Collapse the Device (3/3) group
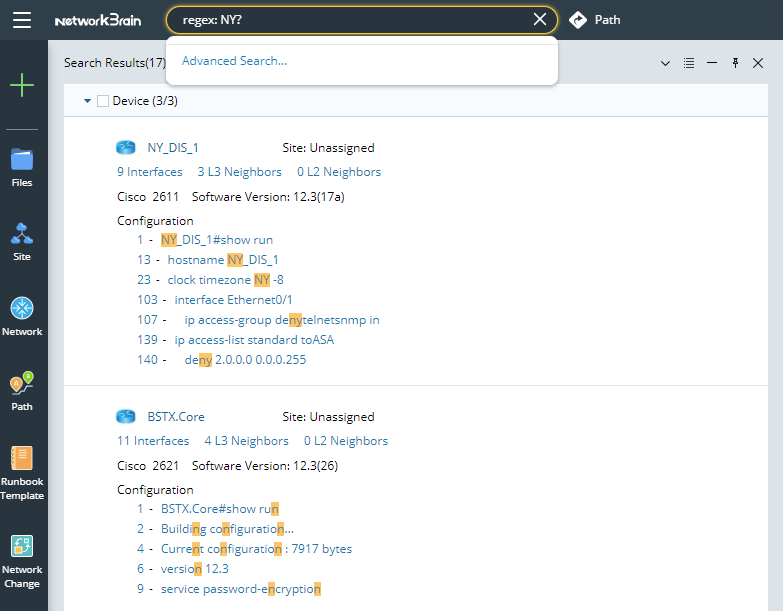The width and height of the screenshot is (783, 611). coord(87,101)
